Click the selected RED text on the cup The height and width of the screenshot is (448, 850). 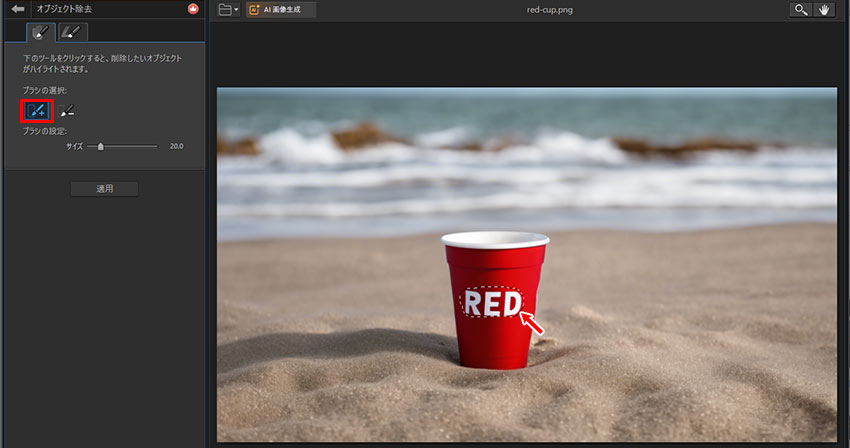pyautogui.click(x=490, y=303)
